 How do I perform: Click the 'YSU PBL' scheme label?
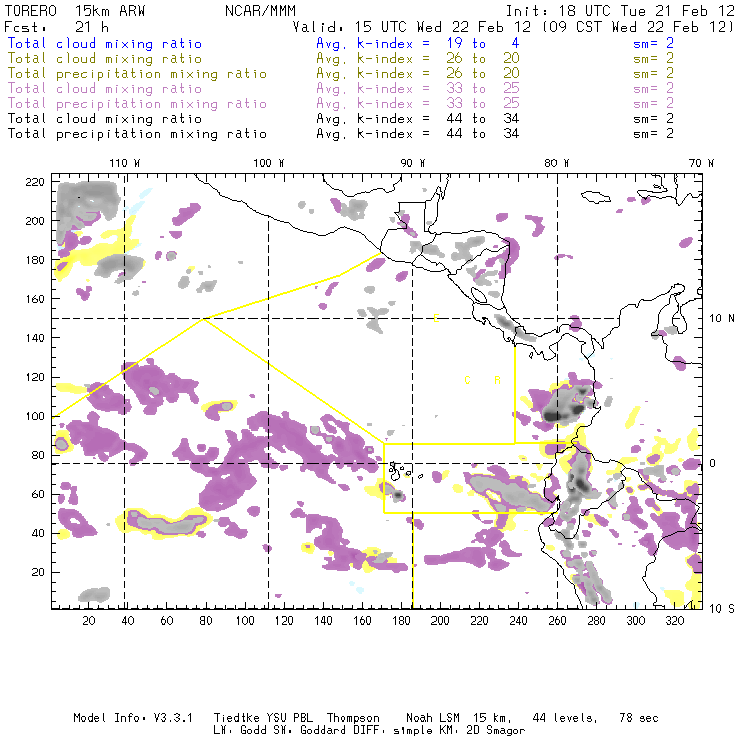(289, 718)
